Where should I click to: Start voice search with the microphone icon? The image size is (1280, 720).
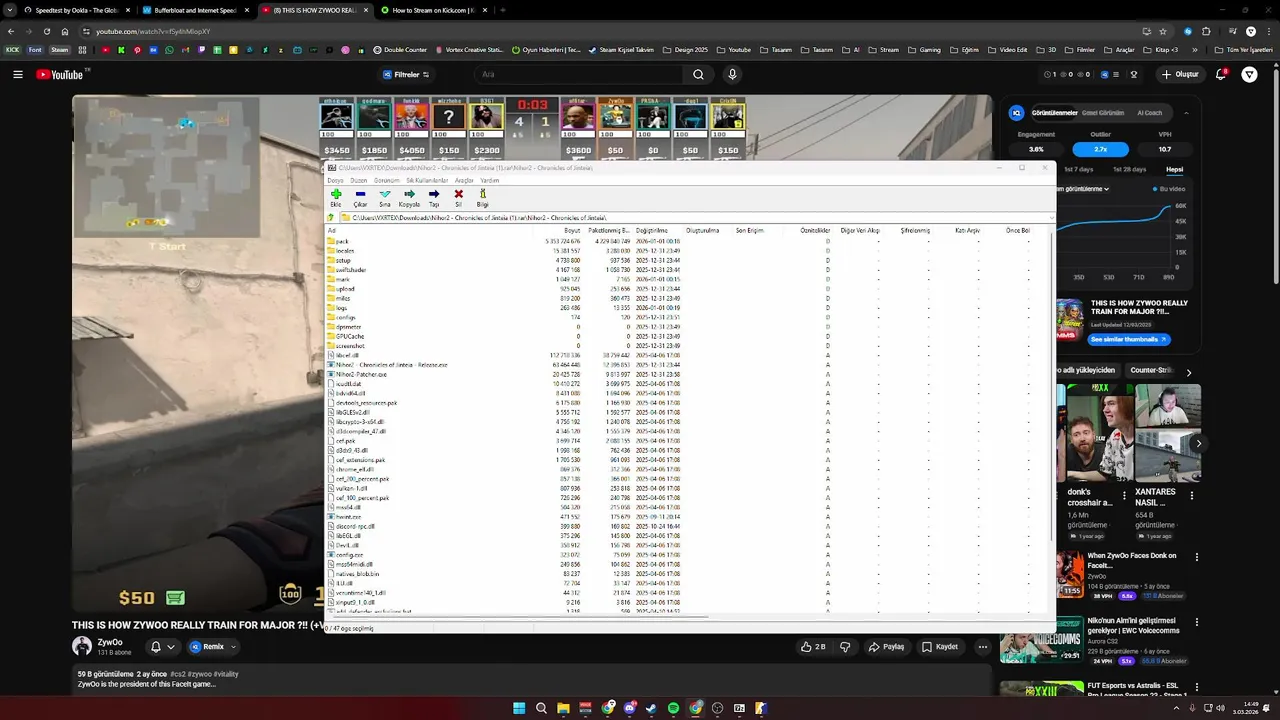point(732,74)
